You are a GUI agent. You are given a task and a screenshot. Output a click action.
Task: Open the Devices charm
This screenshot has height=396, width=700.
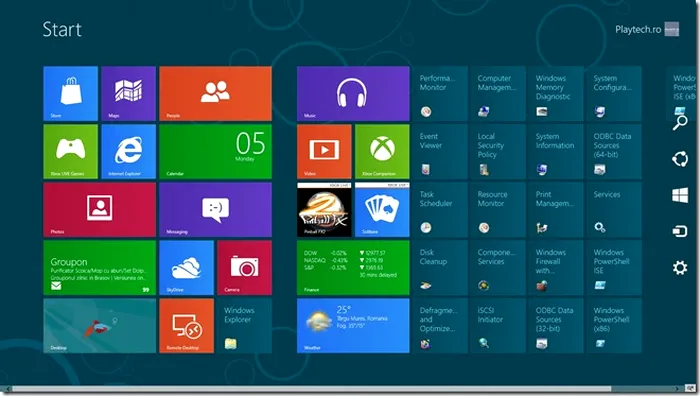pyautogui.click(x=680, y=231)
